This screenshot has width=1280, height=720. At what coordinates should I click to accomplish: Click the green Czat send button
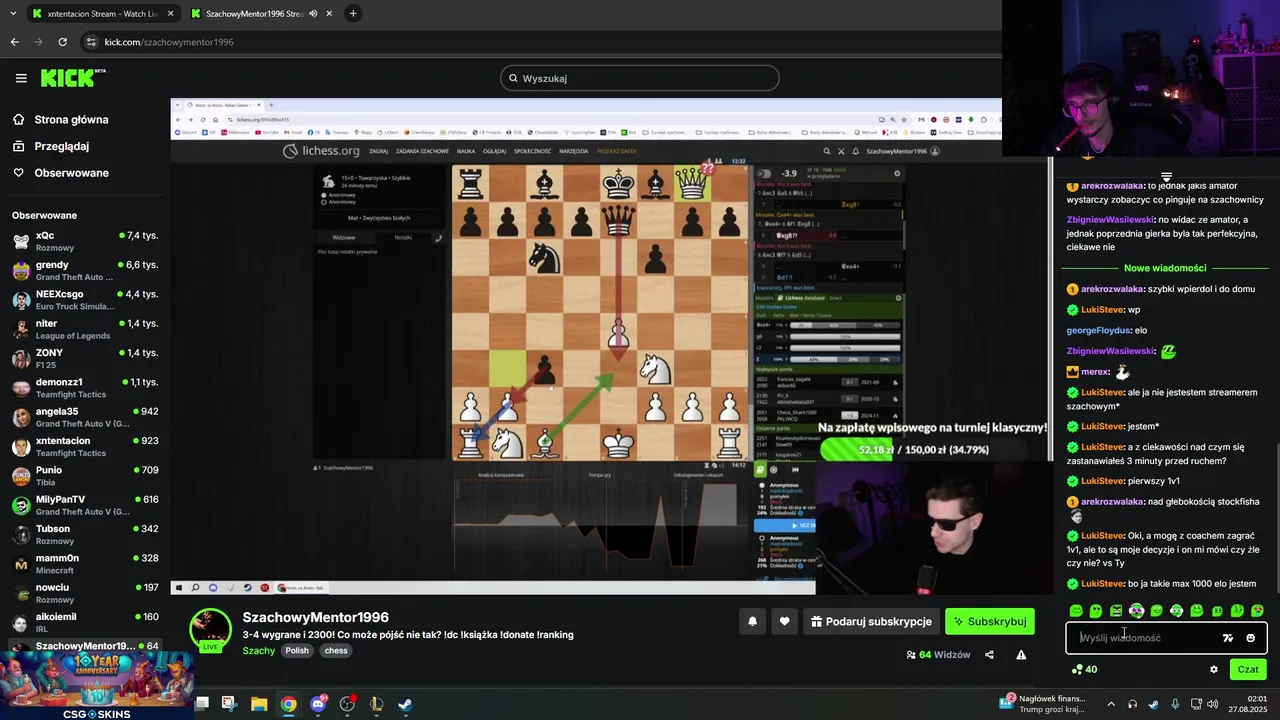pyautogui.click(x=1248, y=670)
